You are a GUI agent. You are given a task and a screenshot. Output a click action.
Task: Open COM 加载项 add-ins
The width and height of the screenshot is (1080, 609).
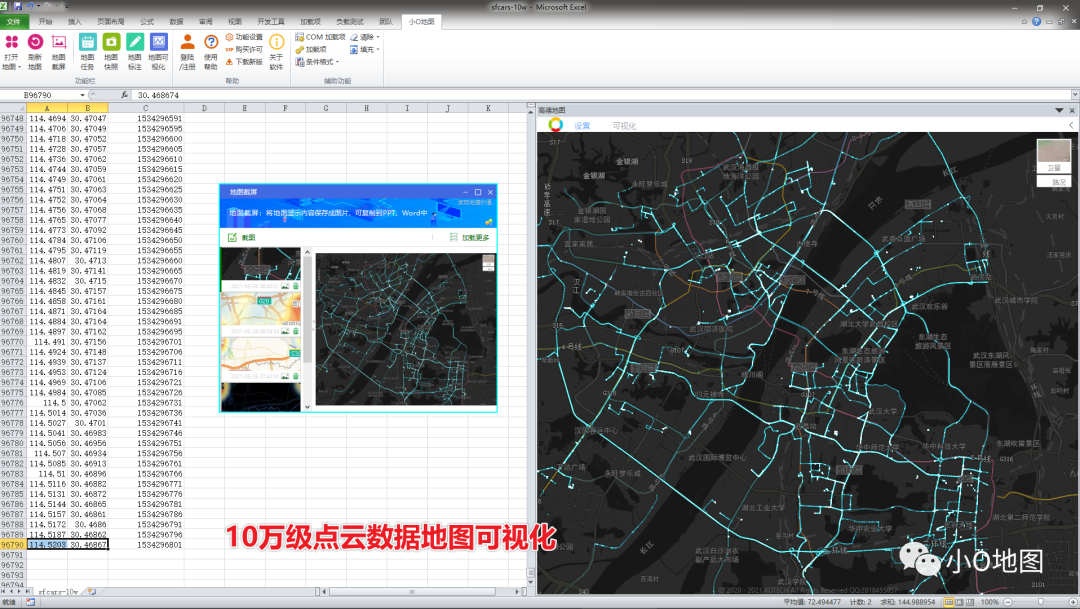click(x=320, y=37)
